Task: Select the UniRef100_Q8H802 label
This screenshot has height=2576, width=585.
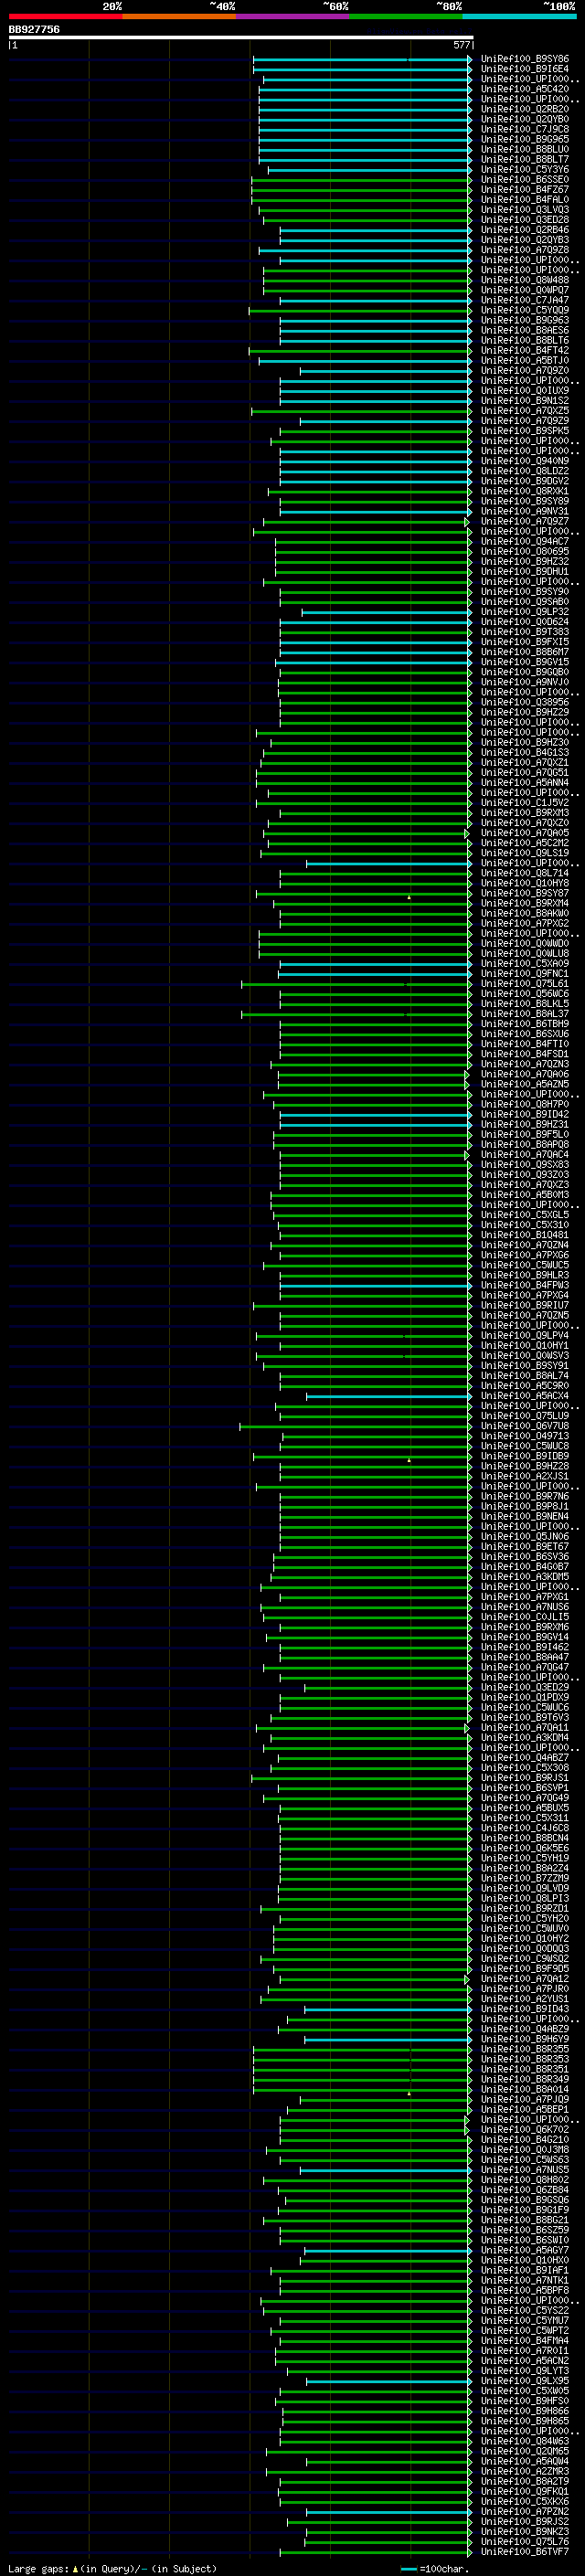Action: pos(525,2179)
